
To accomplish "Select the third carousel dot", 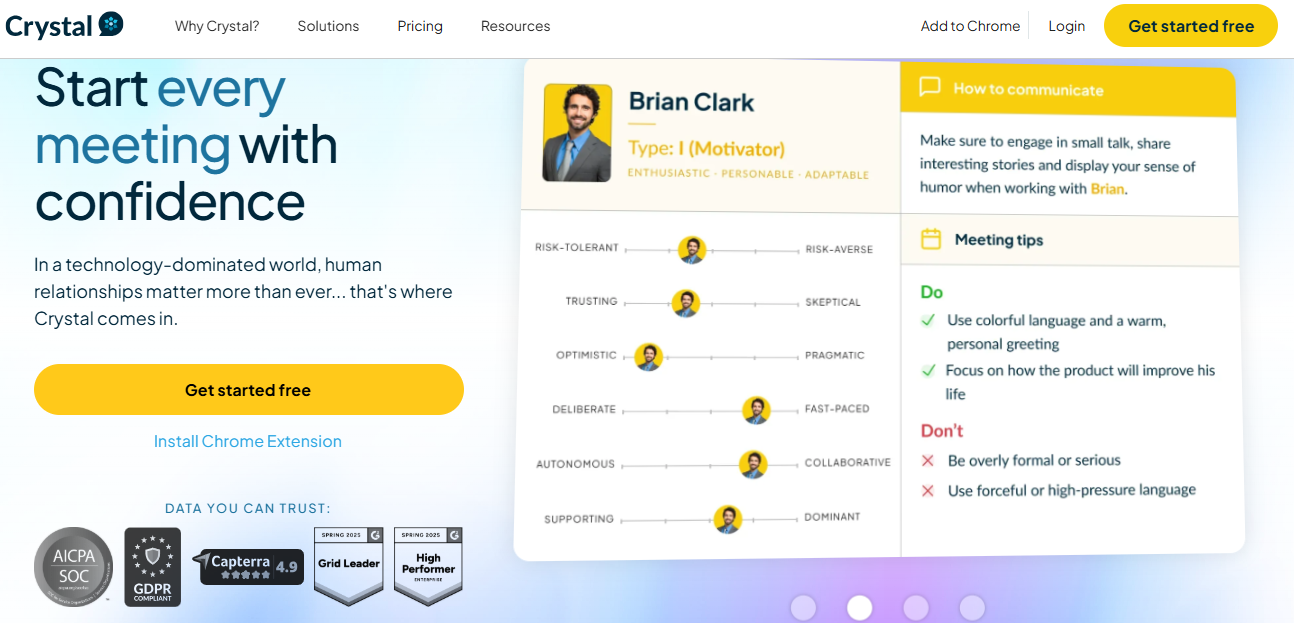I will tap(915, 607).
